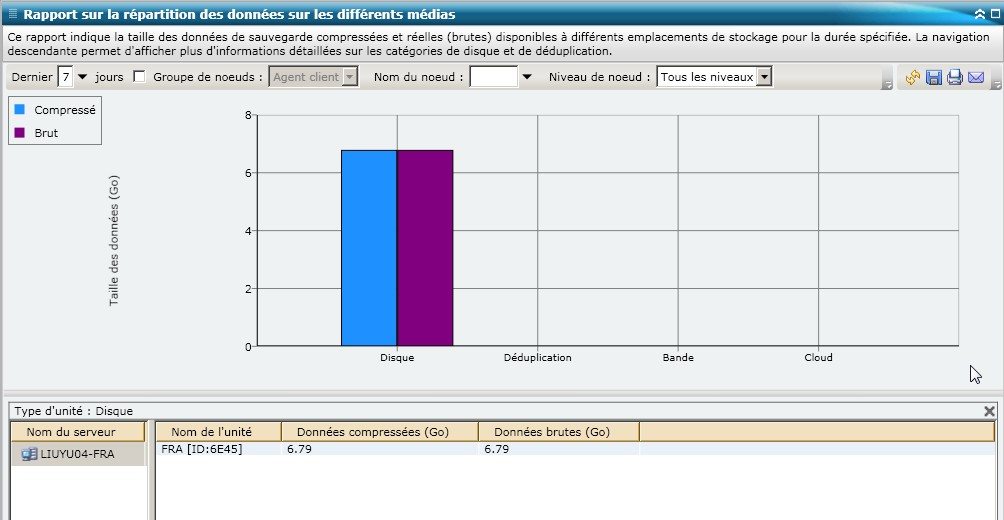This screenshot has width=1004, height=520.
Task: Collapse the report panel with the double chevron
Action: coord(980,13)
